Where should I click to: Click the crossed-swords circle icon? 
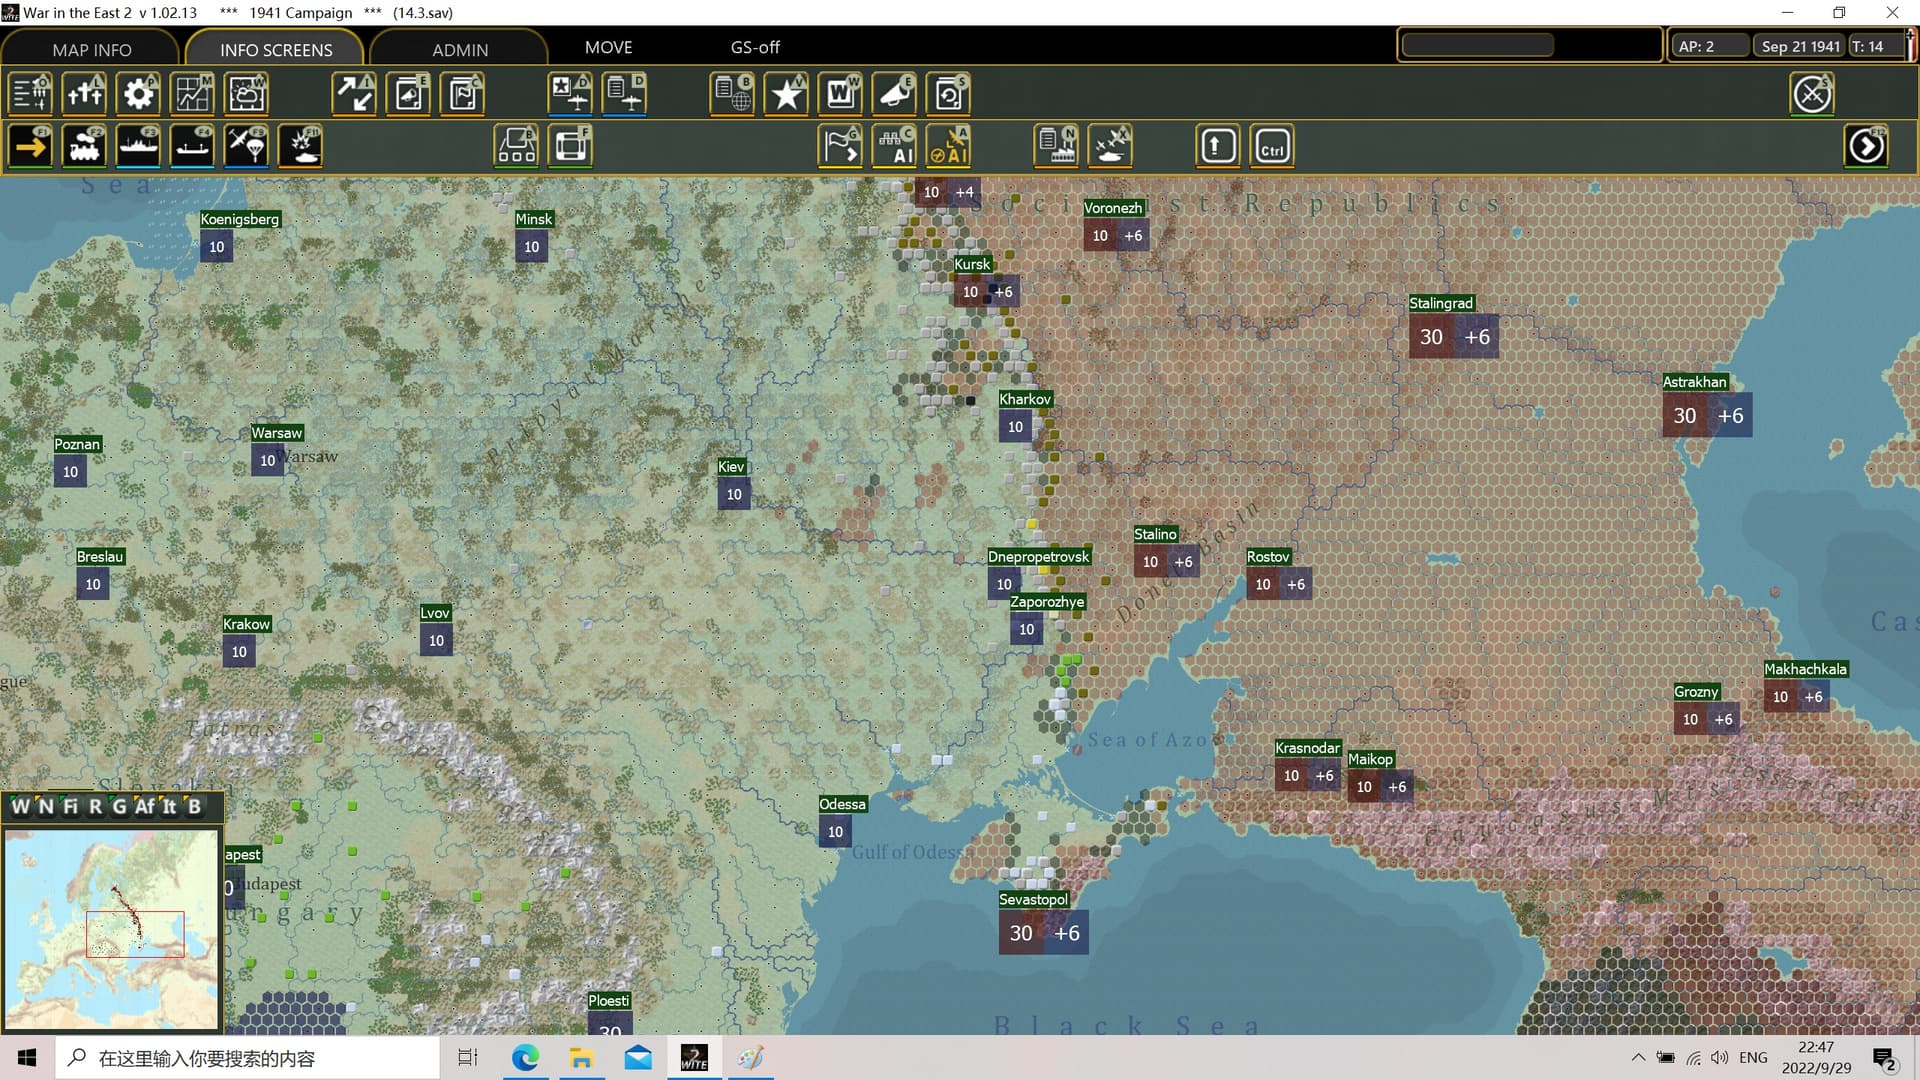click(1812, 94)
